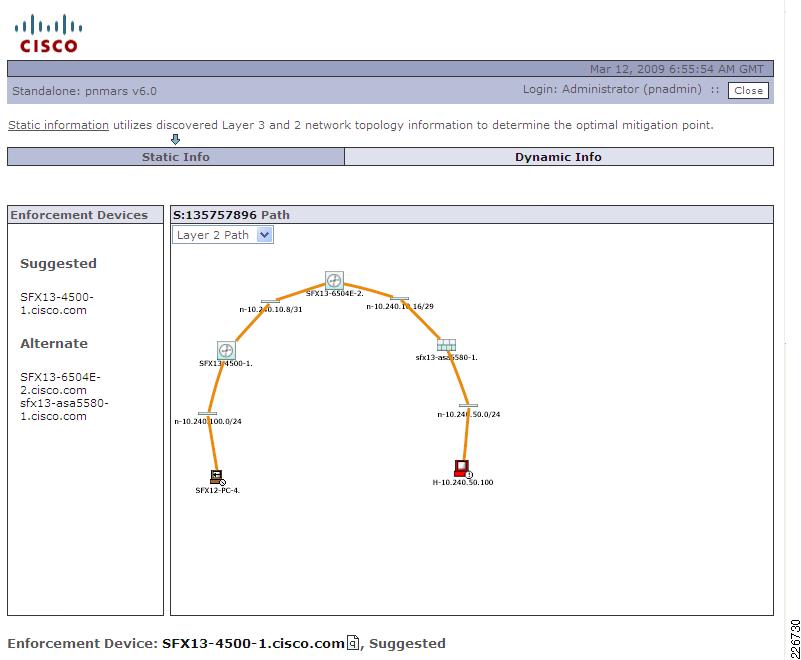Click the Alternate heading

tap(54, 343)
